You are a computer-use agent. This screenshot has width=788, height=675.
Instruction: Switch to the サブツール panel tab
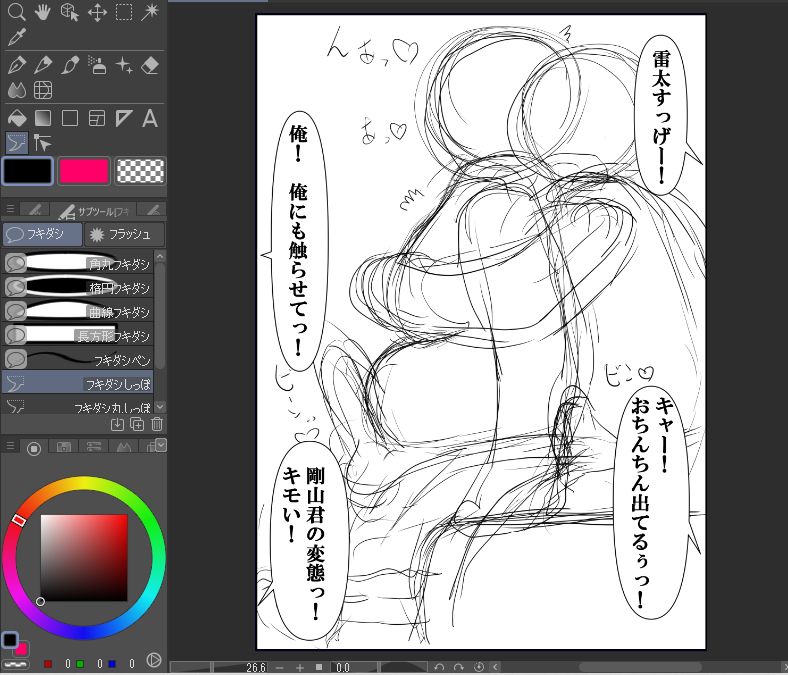[93, 211]
